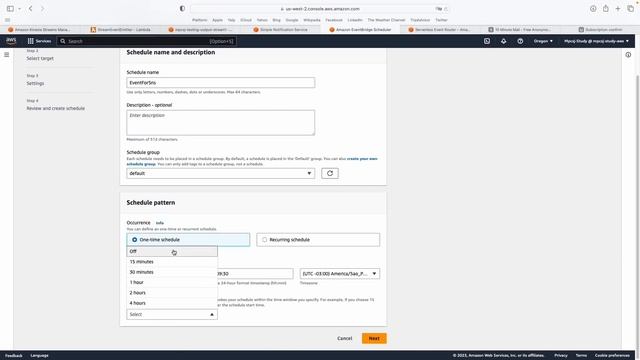Open the account menu dropdown
The height and width of the screenshot is (360, 640).
(x=596, y=41)
